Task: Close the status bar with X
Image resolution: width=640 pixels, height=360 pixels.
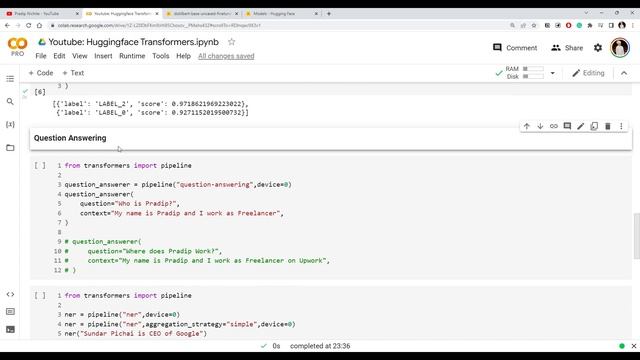Action: point(633,346)
